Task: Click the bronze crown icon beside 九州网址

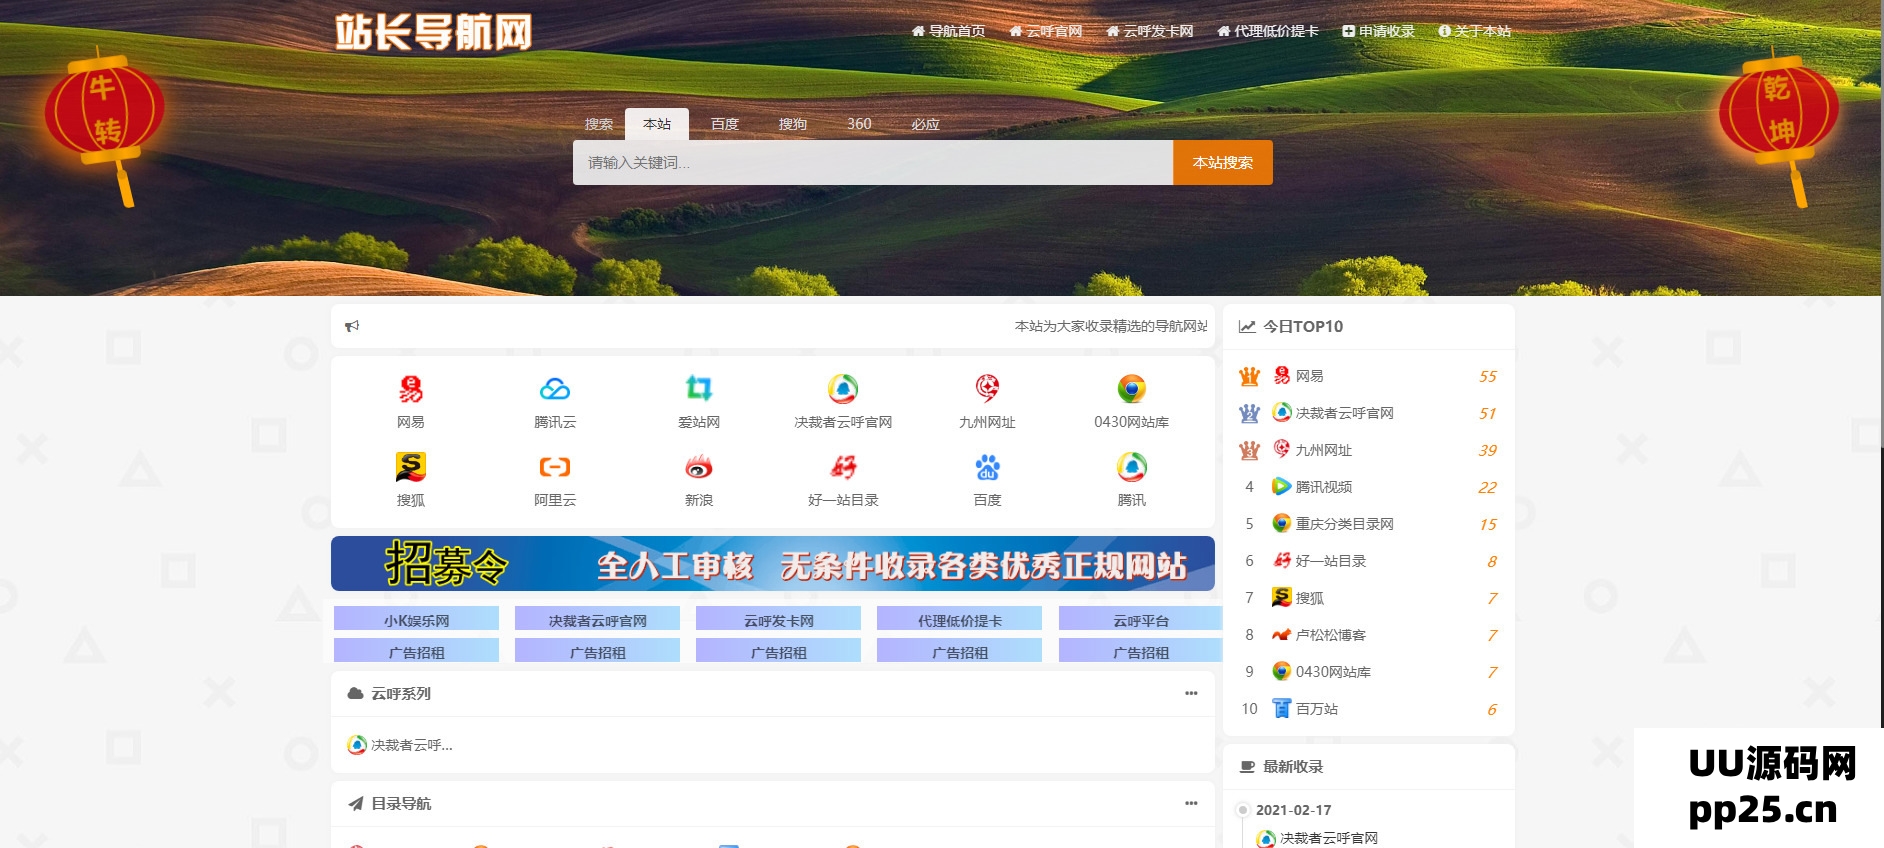Action: pyautogui.click(x=1249, y=450)
